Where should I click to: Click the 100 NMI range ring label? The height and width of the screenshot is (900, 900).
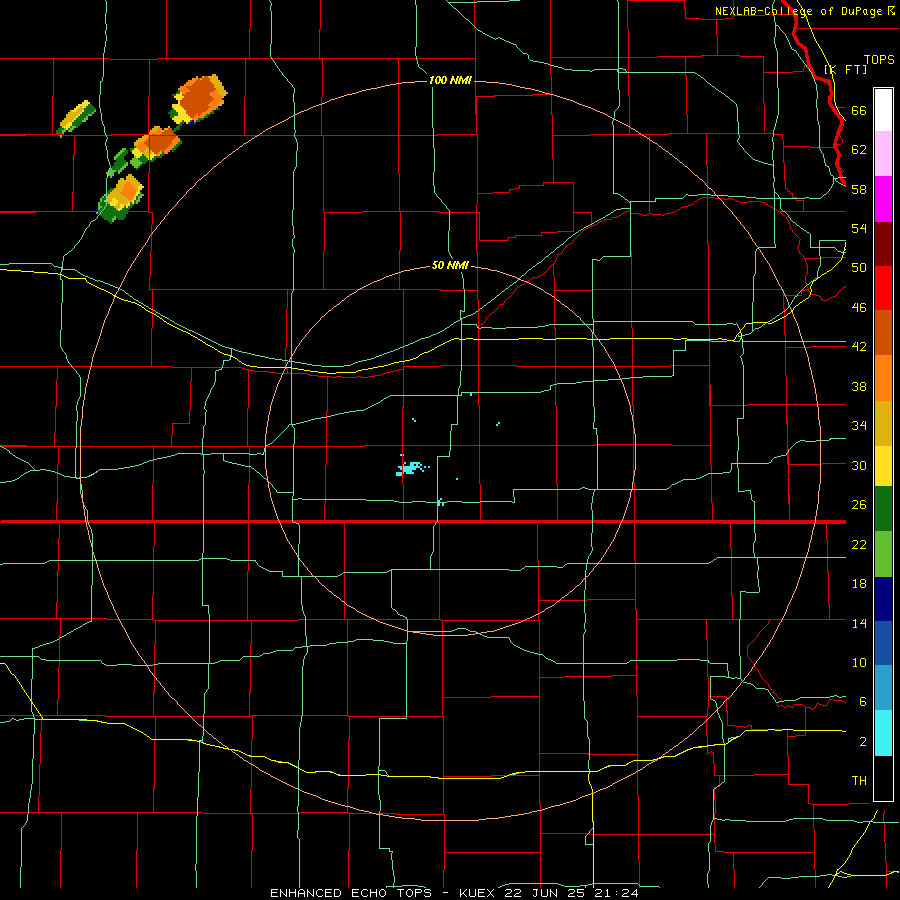click(x=451, y=80)
